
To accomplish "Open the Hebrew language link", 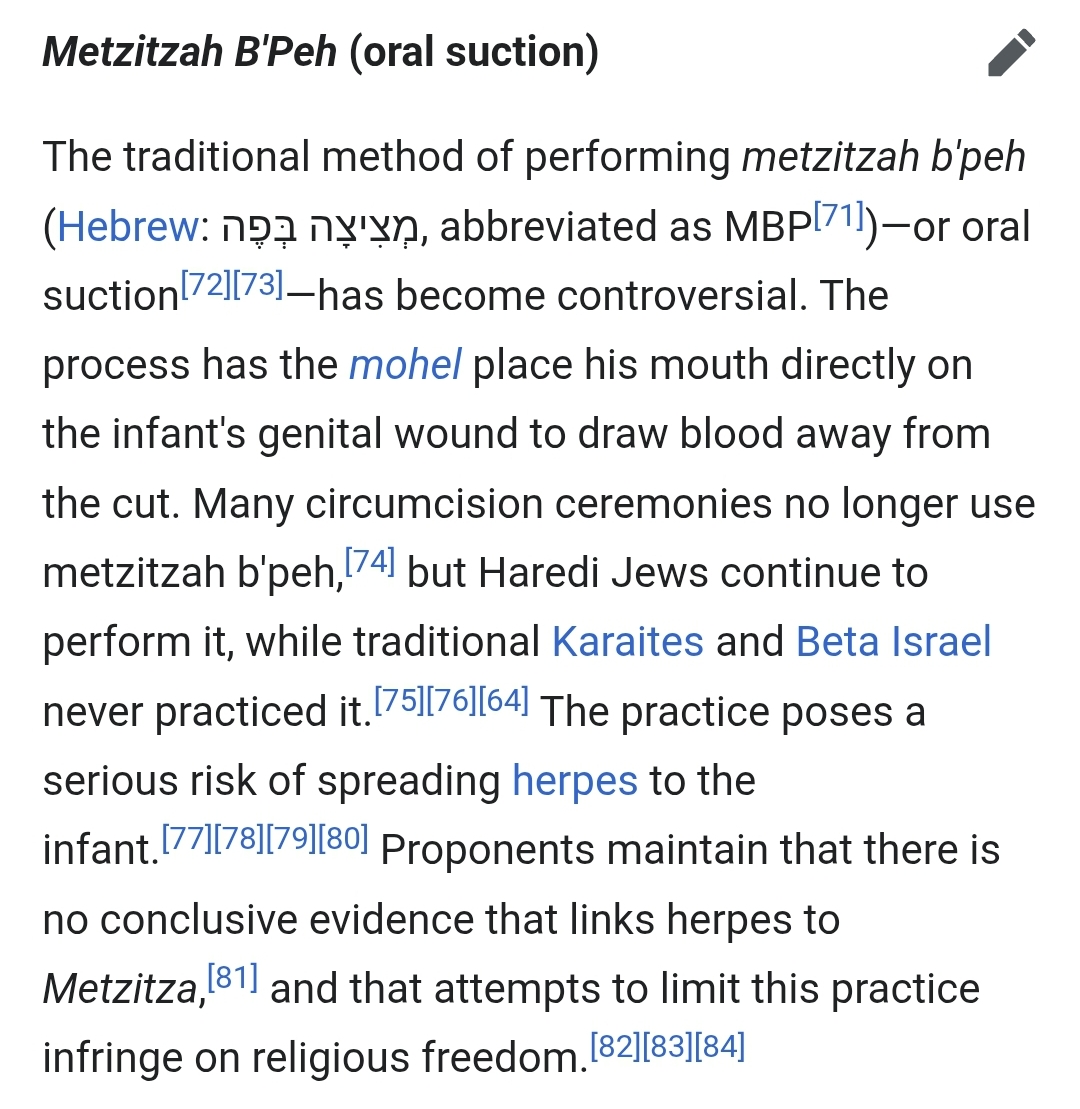I will (127, 226).
